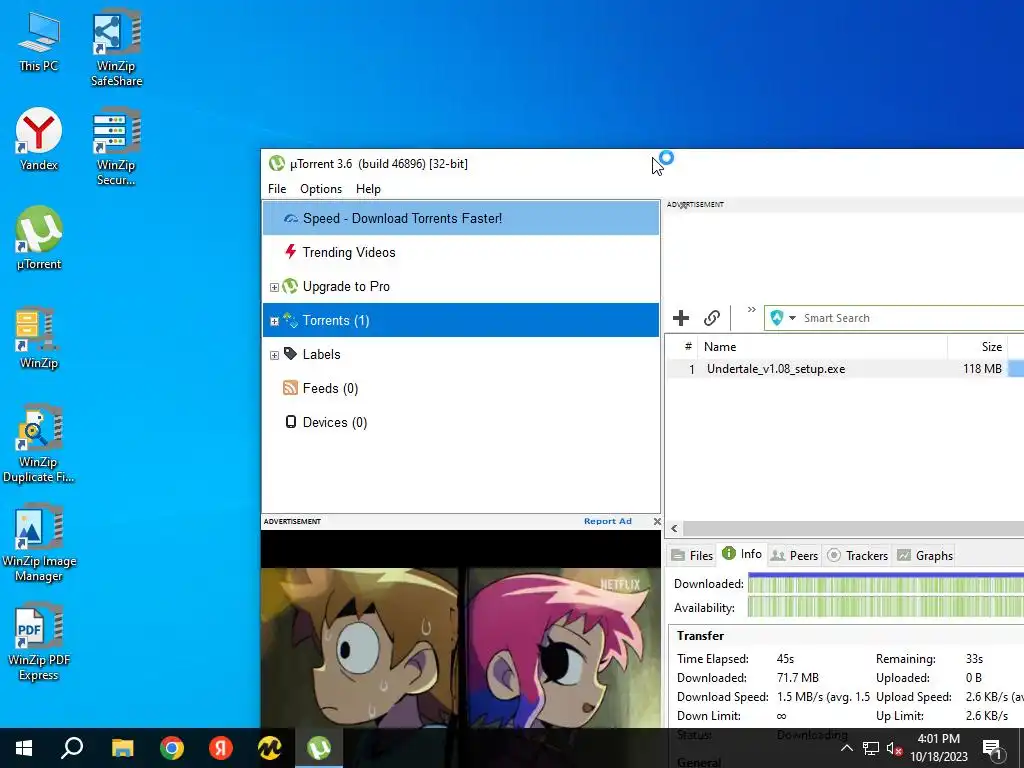Open Yandex Browser from taskbar
Screen dimensions: 1024x768
pyautogui.click(x=221, y=748)
